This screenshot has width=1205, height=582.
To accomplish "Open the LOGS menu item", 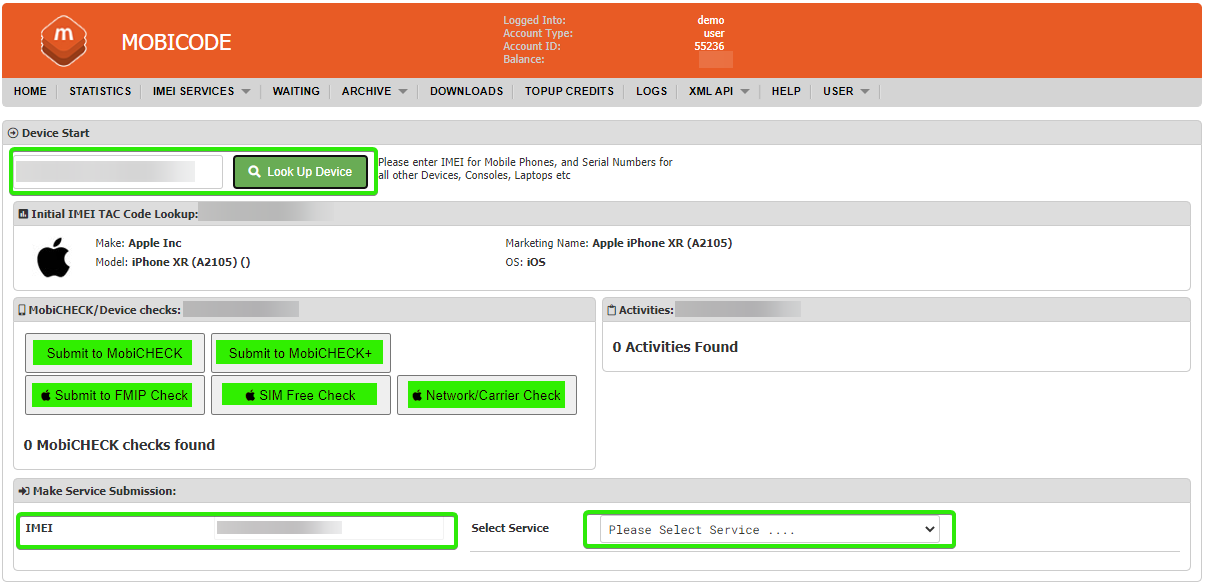I will click(651, 91).
